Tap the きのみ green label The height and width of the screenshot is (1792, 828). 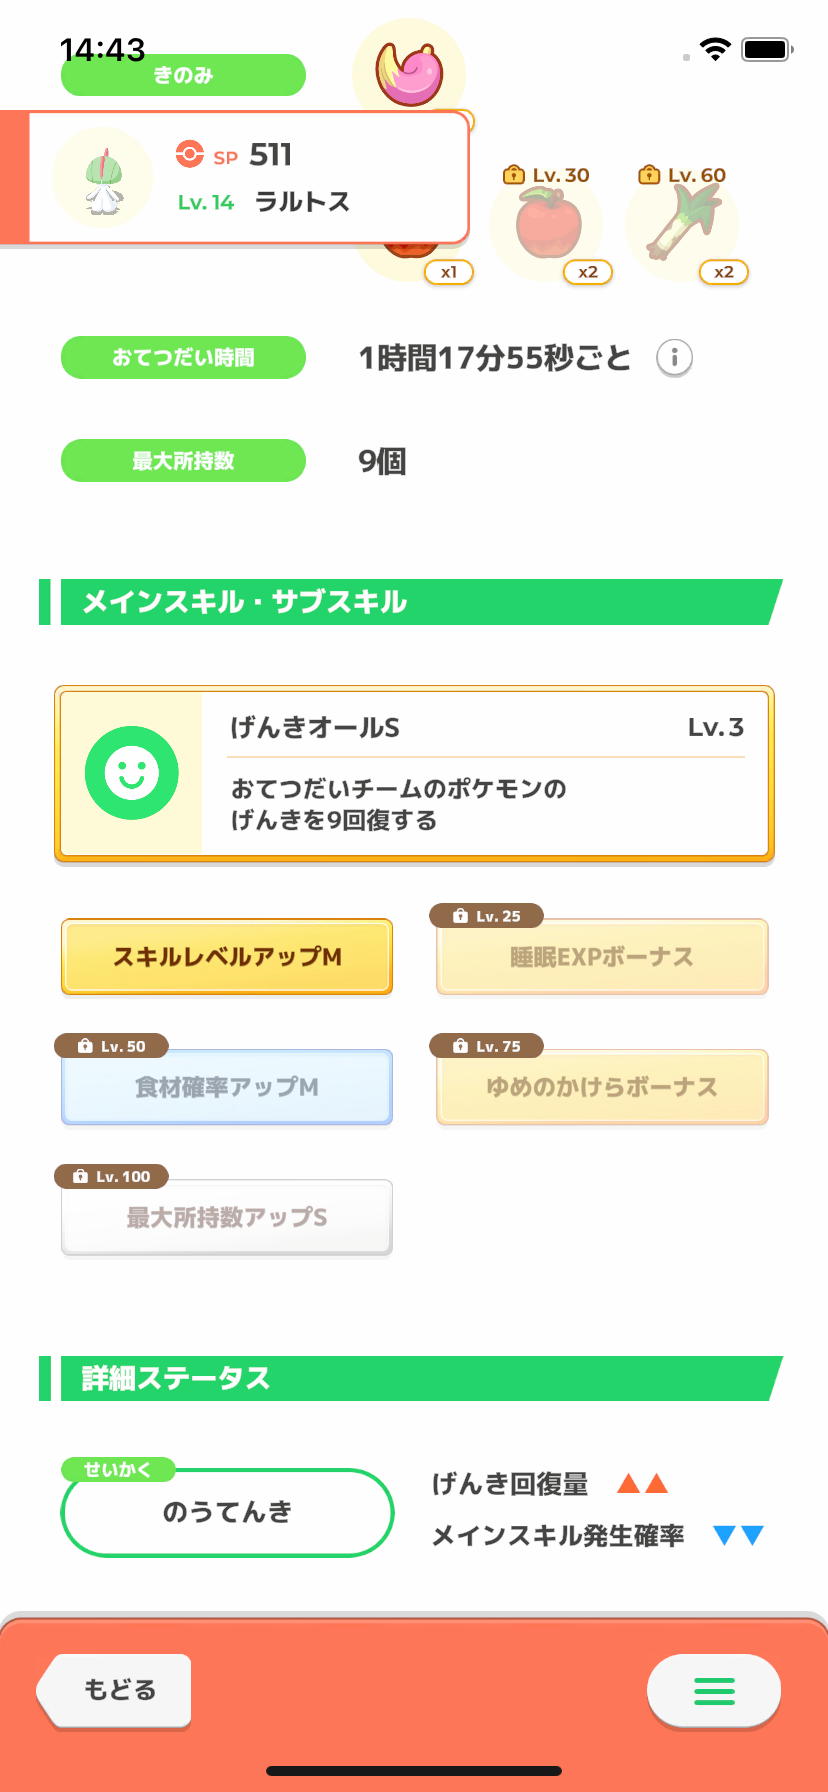(x=183, y=76)
